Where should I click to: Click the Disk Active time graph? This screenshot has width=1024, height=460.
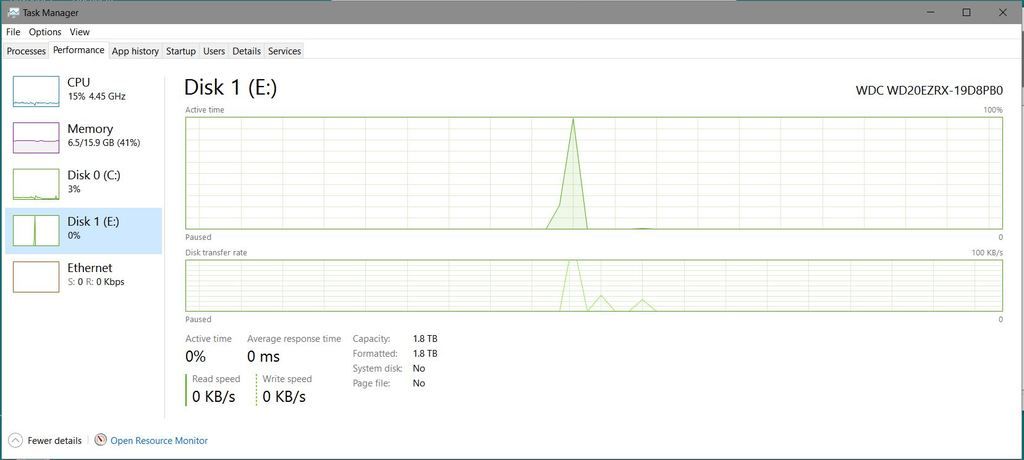[x=593, y=173]
